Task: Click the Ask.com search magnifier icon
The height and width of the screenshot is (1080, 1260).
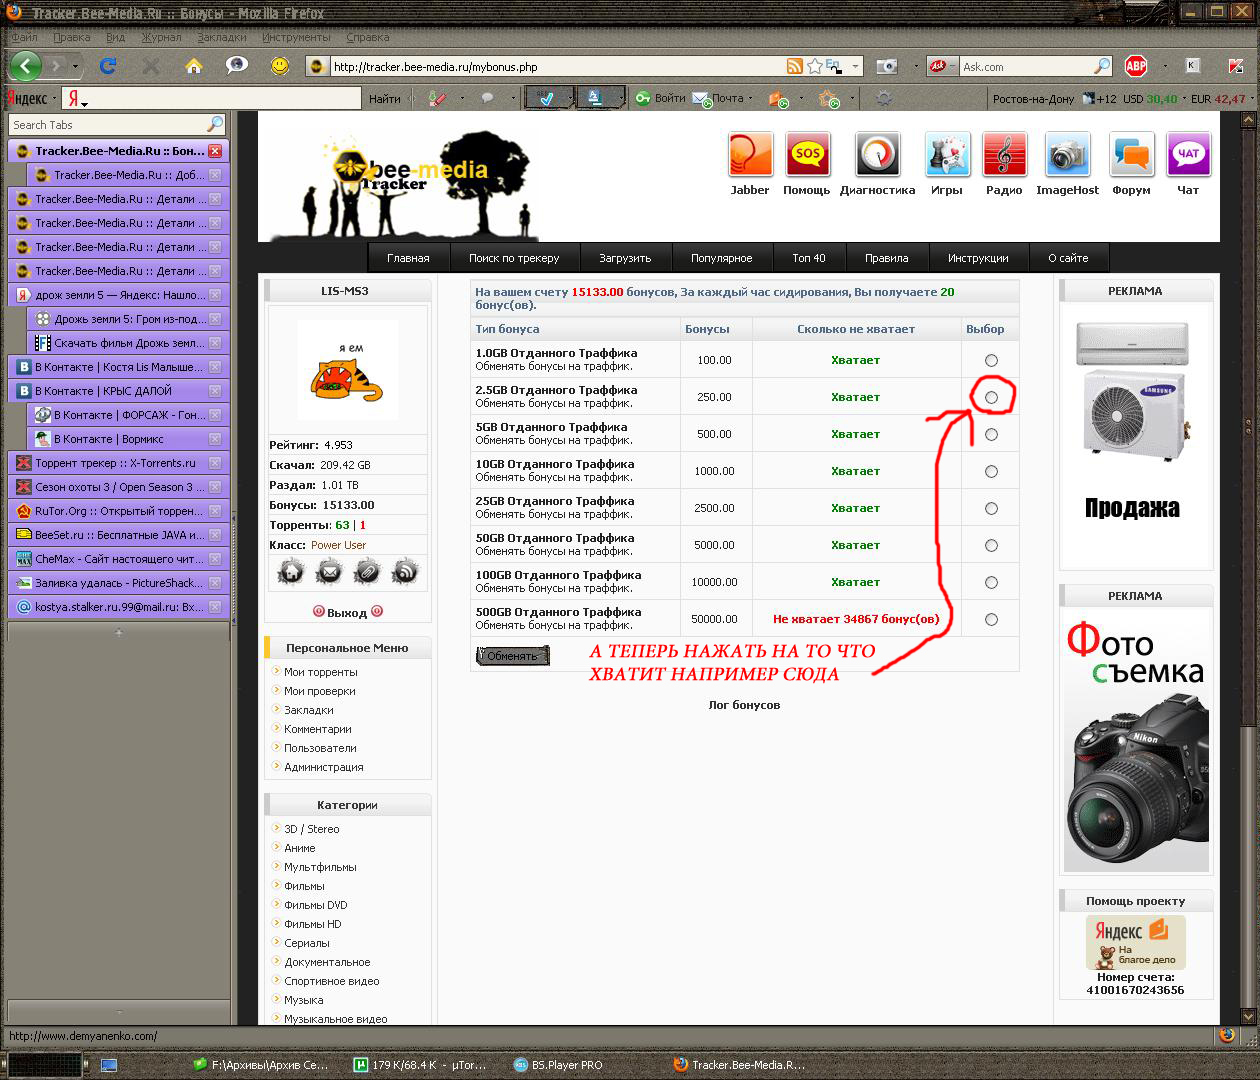Action: point(1101,66)
